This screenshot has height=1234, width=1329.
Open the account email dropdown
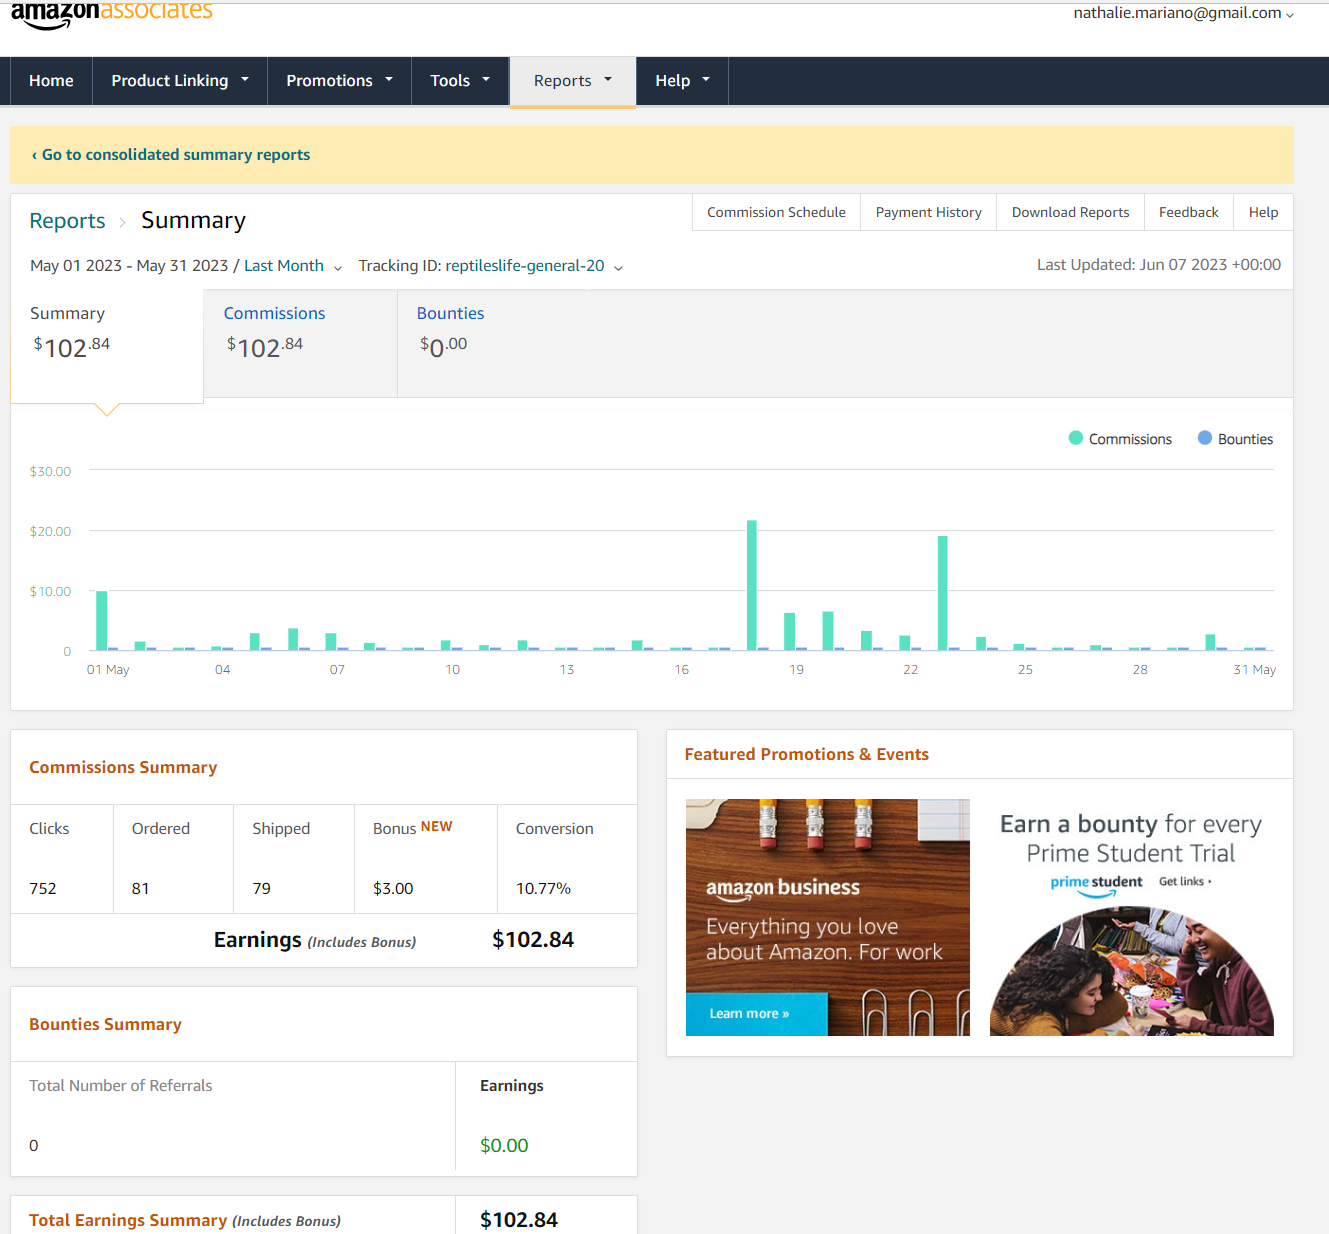coord(1184,13)
